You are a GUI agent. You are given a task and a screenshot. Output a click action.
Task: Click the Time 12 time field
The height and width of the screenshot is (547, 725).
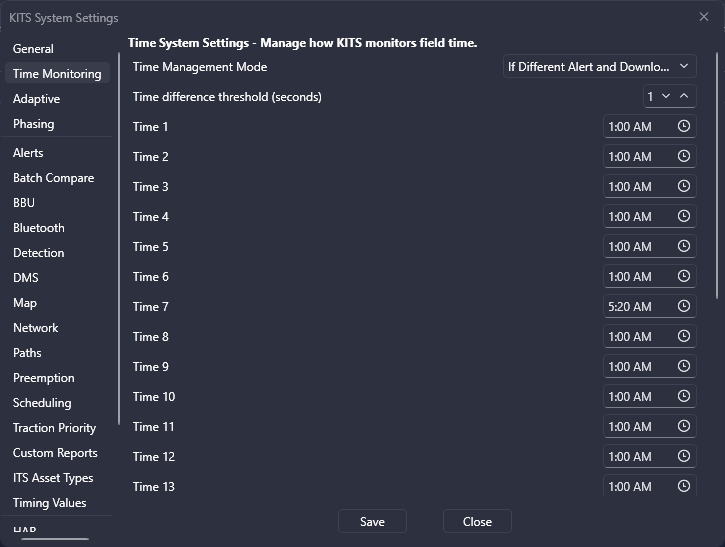coord(650,456)
